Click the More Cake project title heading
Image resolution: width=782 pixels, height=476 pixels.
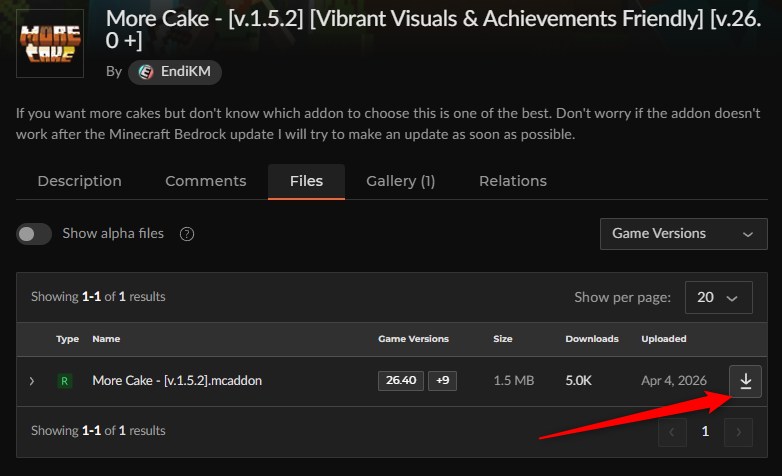[x=434, y=29]
